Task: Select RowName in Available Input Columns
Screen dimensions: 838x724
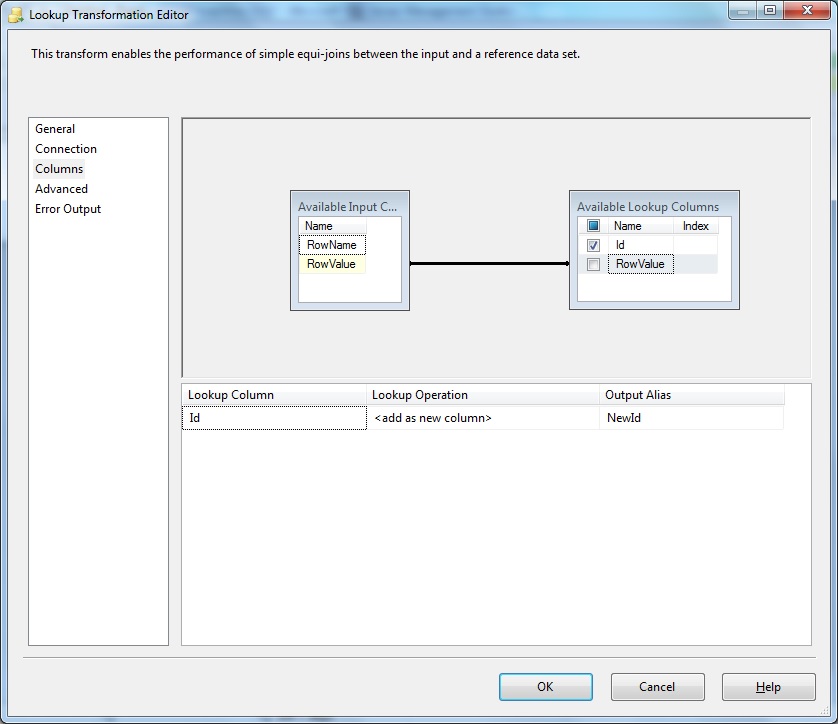Action: pos(332,244)
